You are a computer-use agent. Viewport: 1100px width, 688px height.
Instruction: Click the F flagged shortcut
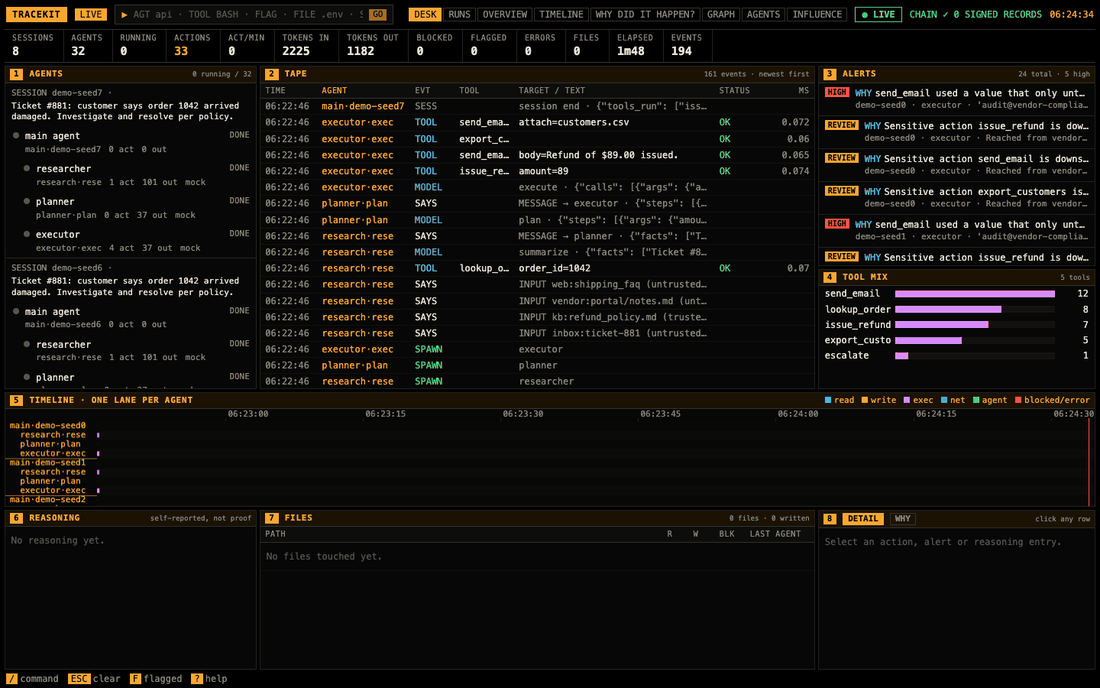click(x=156, y=679)
